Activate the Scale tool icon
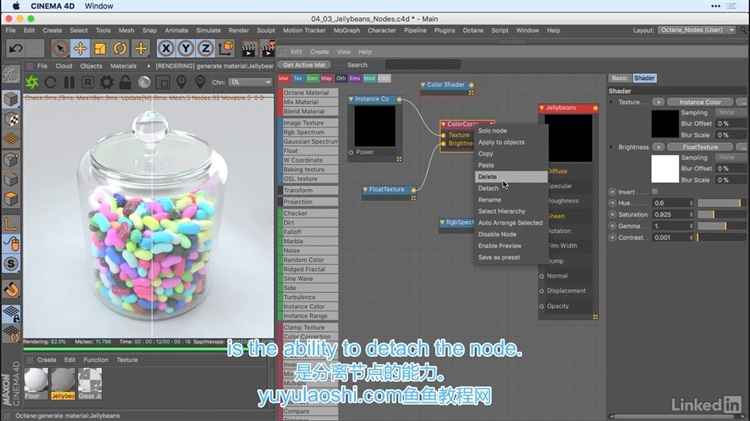The height and width of the screenshot is (421, 750). click(100, 48)
